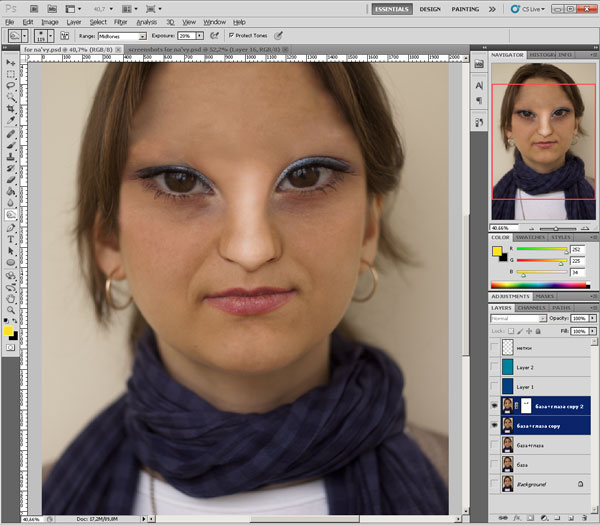Switch to the Design workspace
Viewport: 600px width, 525px height.
430,8
